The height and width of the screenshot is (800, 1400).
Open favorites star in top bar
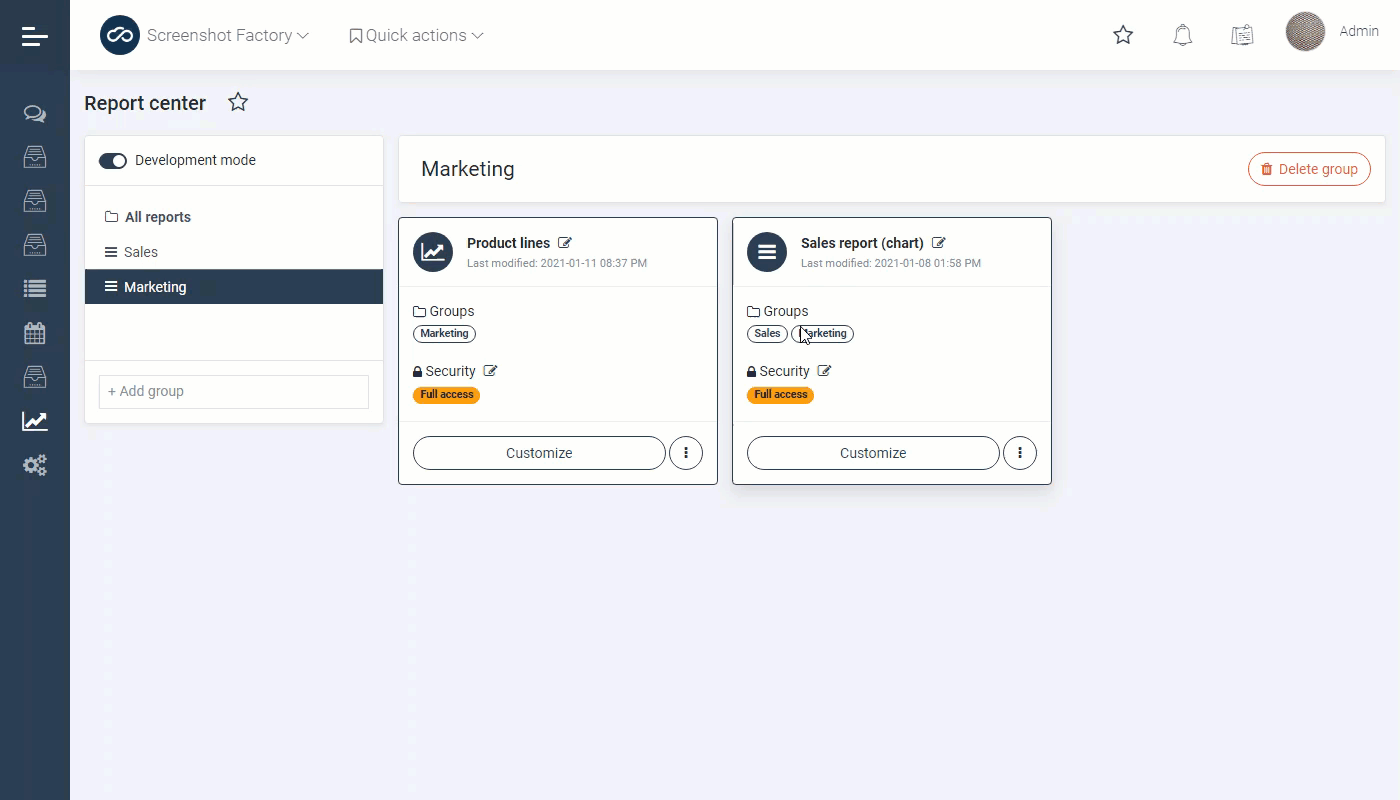(x=1123, y=36)
